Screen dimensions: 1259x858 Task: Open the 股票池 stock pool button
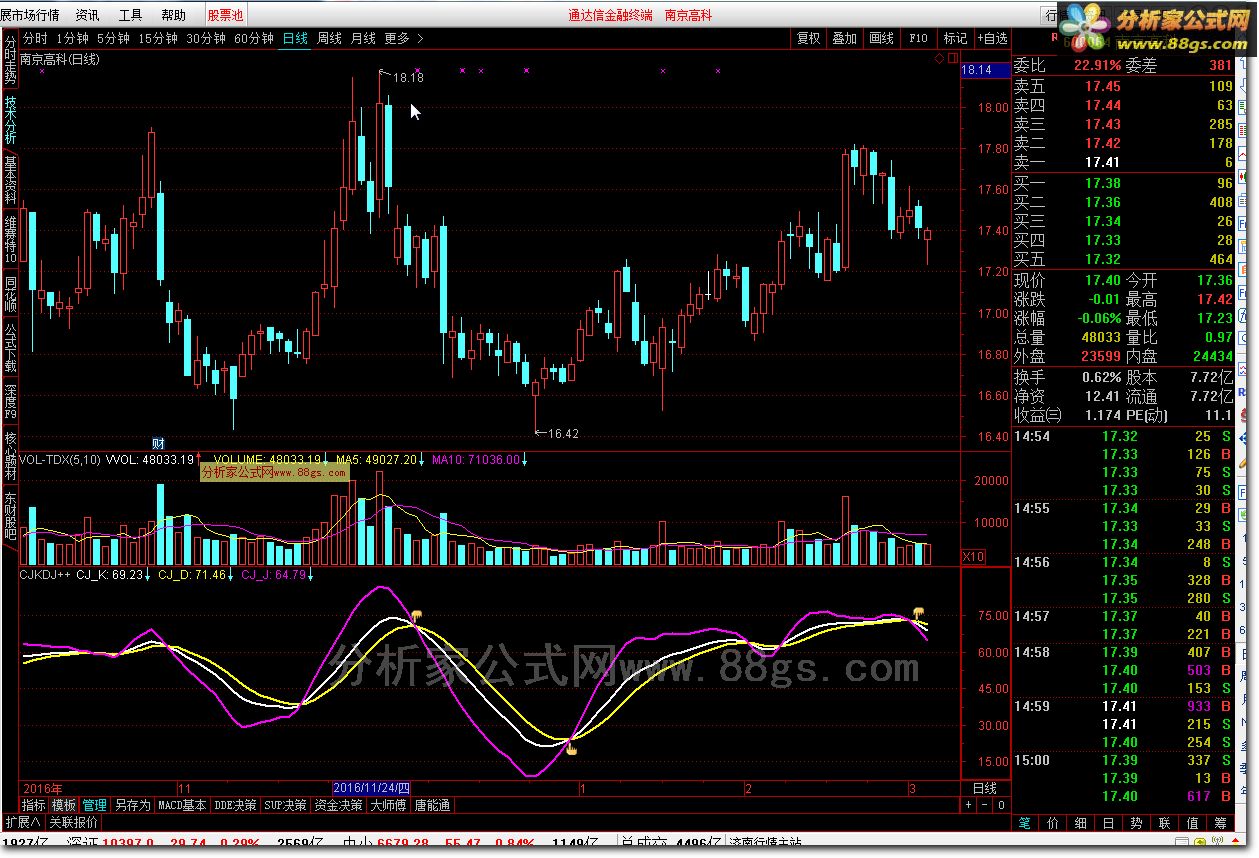225,15
